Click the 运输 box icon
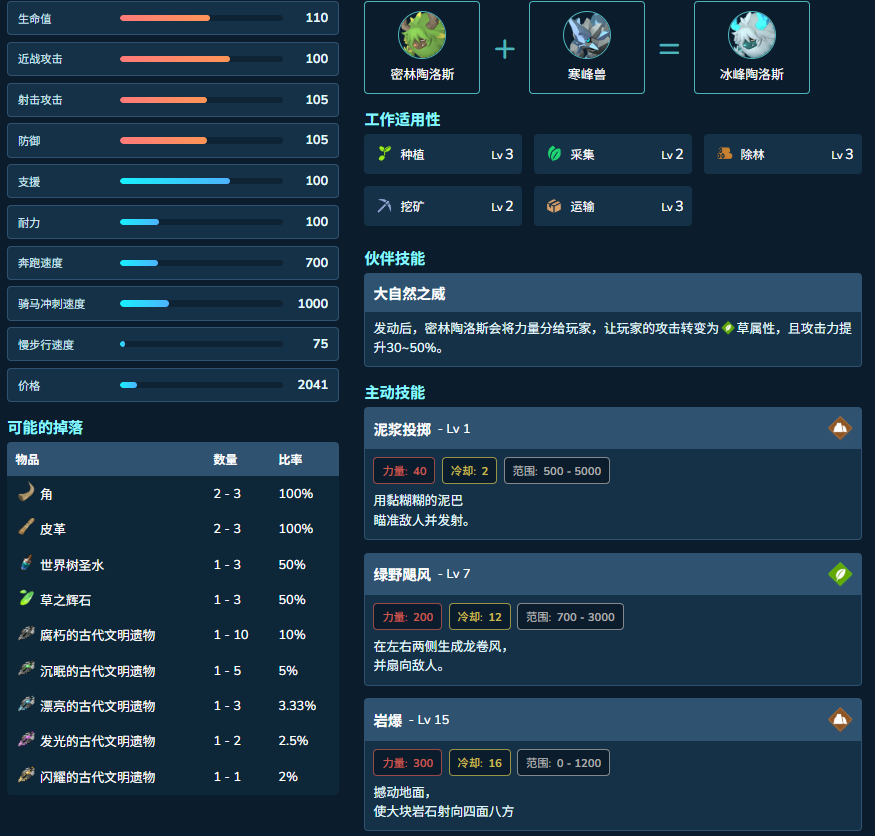875x836 pixels. click(x=554, y=206)
